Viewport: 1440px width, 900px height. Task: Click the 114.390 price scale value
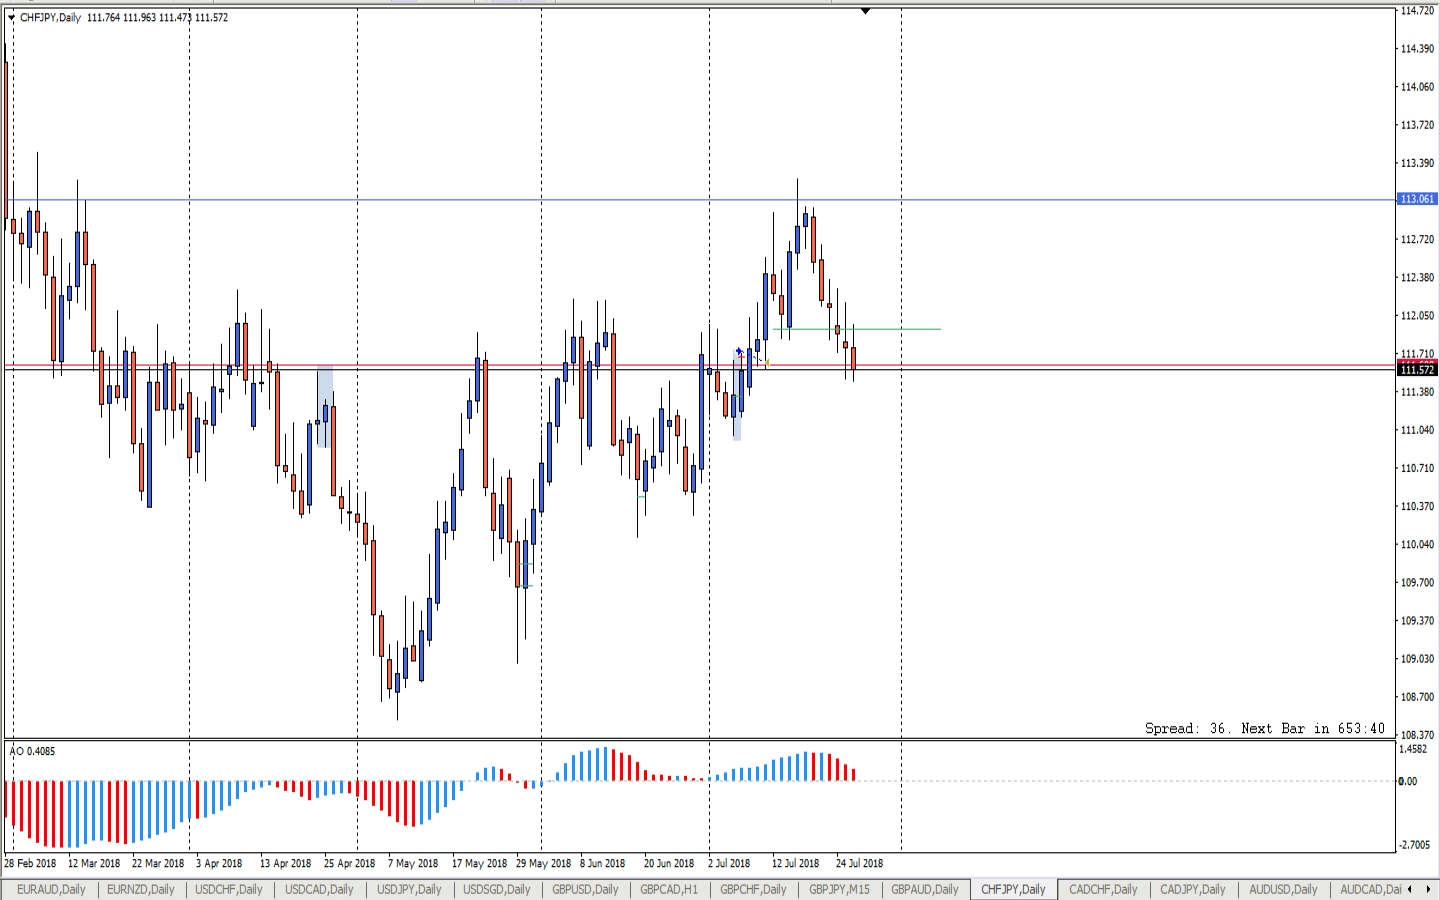[x=1417, y=49]
